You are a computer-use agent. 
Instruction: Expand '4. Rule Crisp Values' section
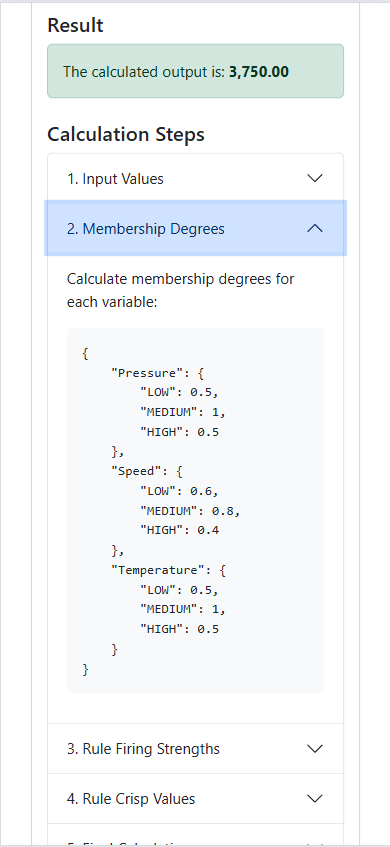click(196, 798)
